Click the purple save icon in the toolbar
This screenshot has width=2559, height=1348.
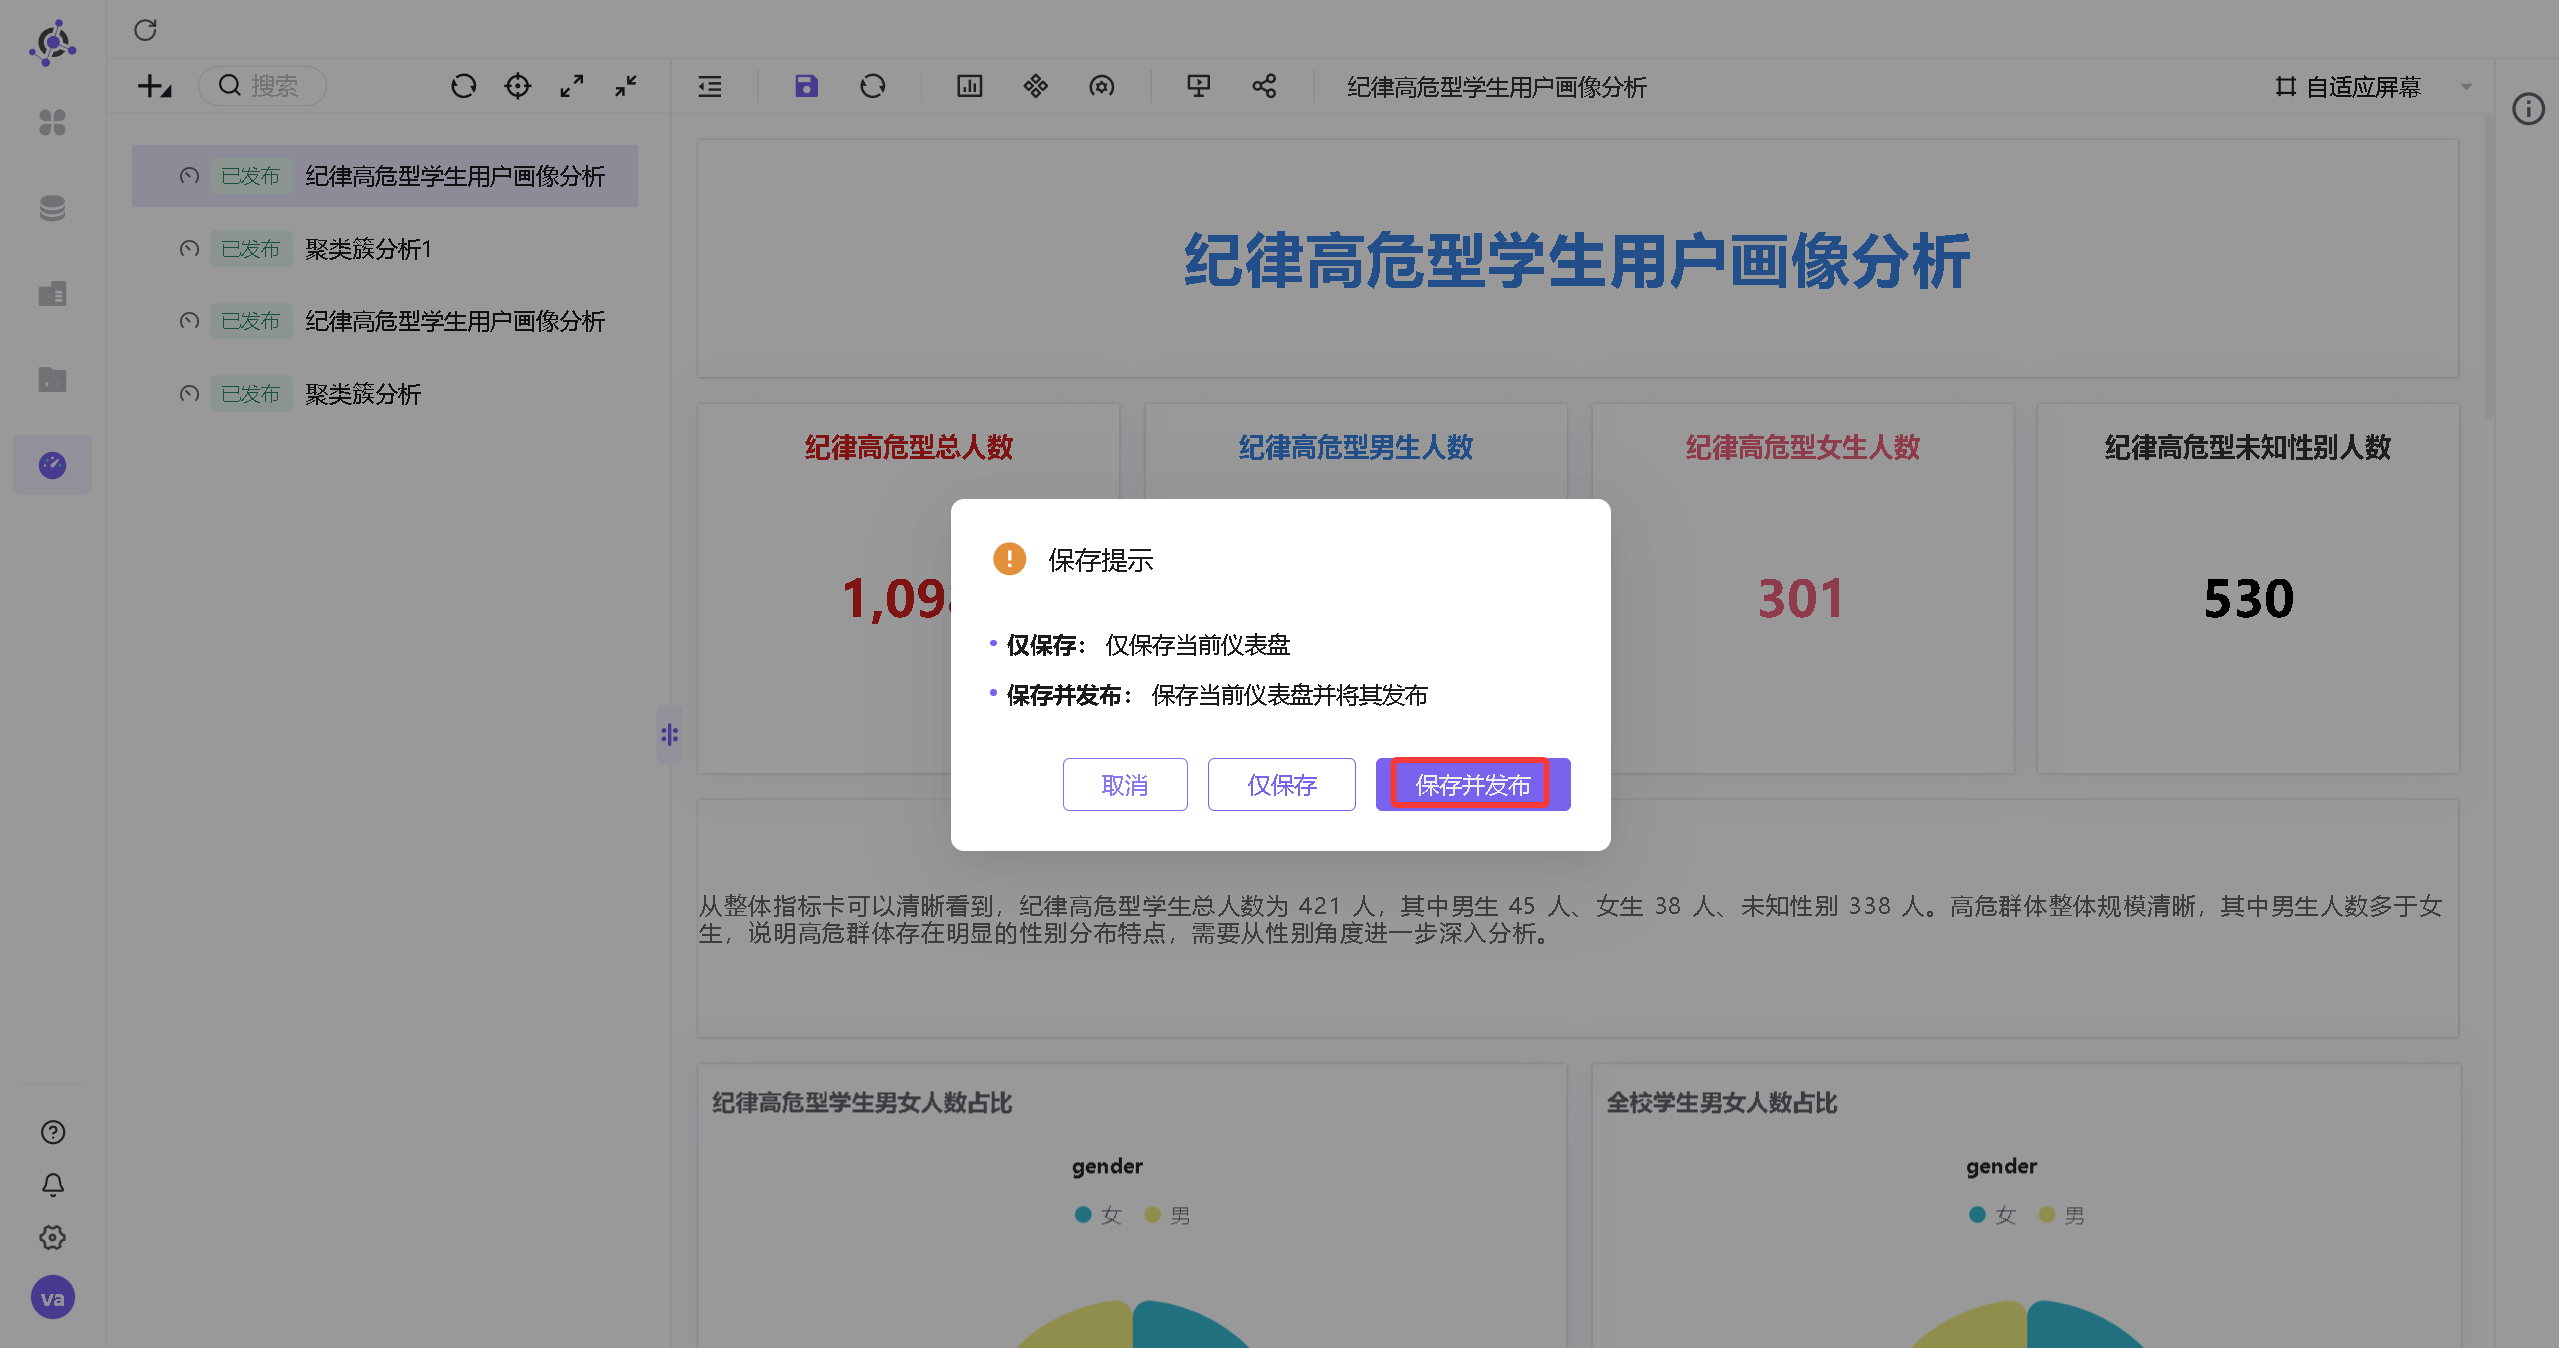(806, 86)
